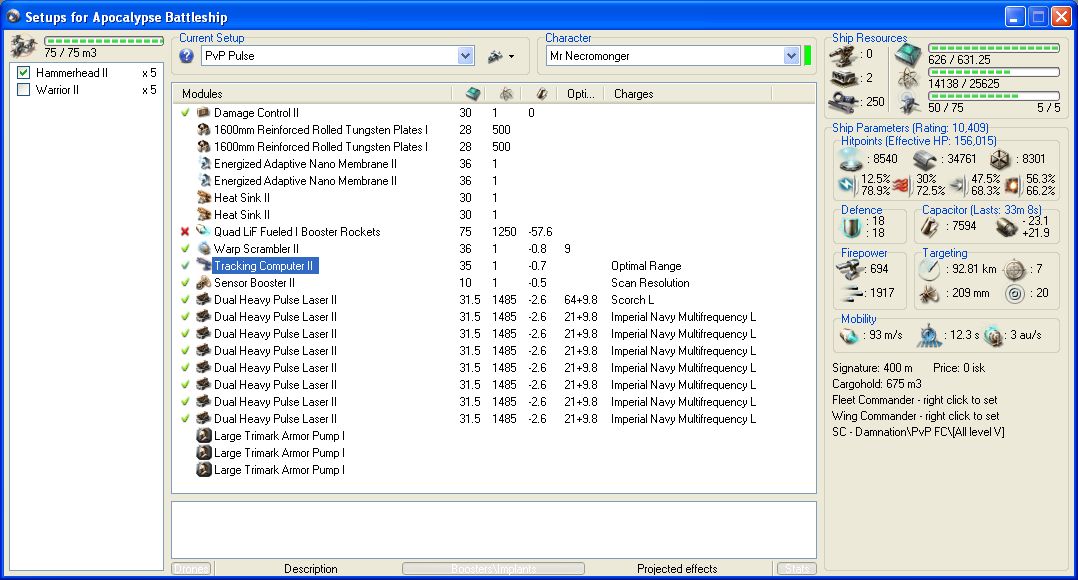
Task: Click the green skill status bar next to Character
Action: point(807,56)
